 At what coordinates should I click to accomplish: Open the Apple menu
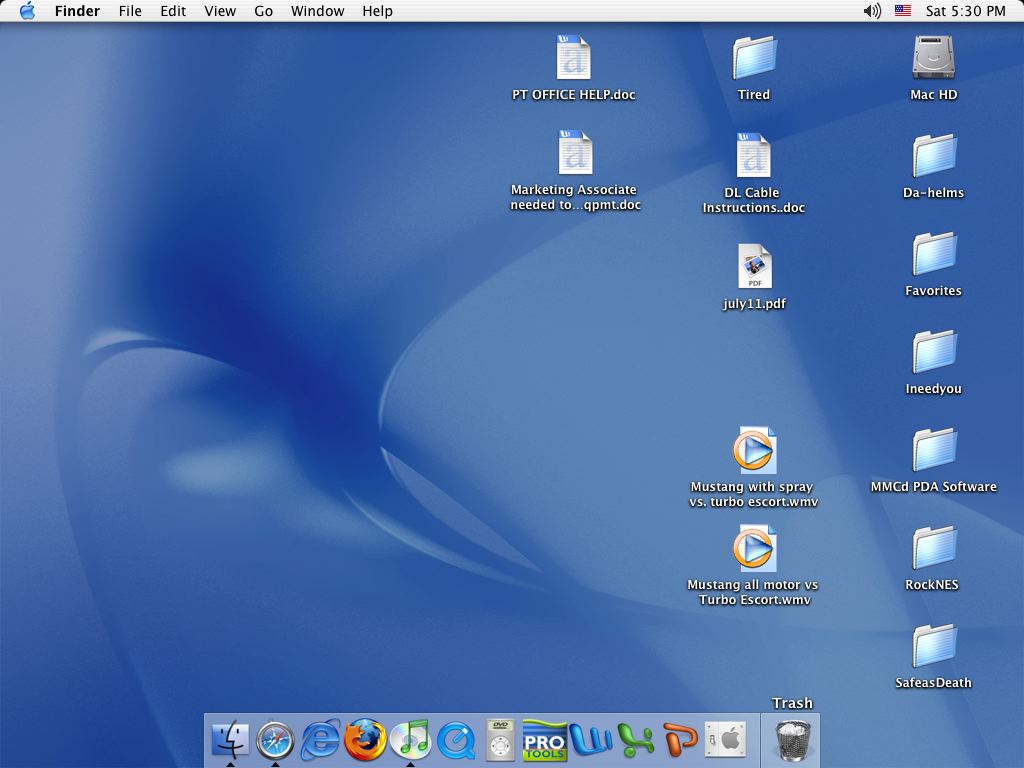coord(27,11)
